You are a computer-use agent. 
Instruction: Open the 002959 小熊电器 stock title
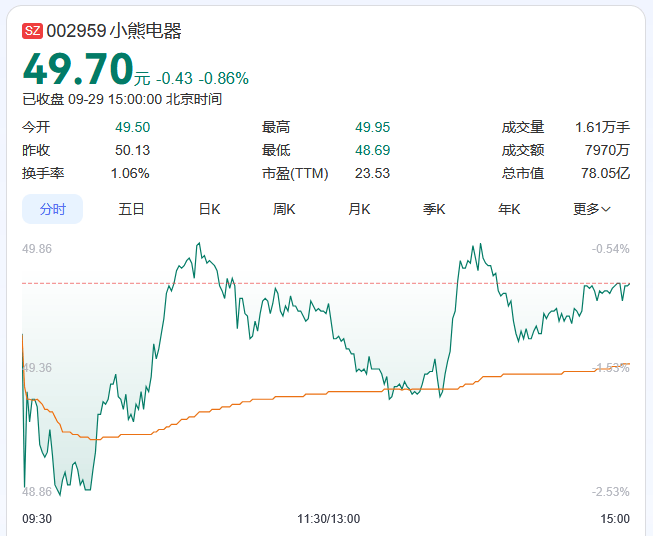[x=114, y=31]
